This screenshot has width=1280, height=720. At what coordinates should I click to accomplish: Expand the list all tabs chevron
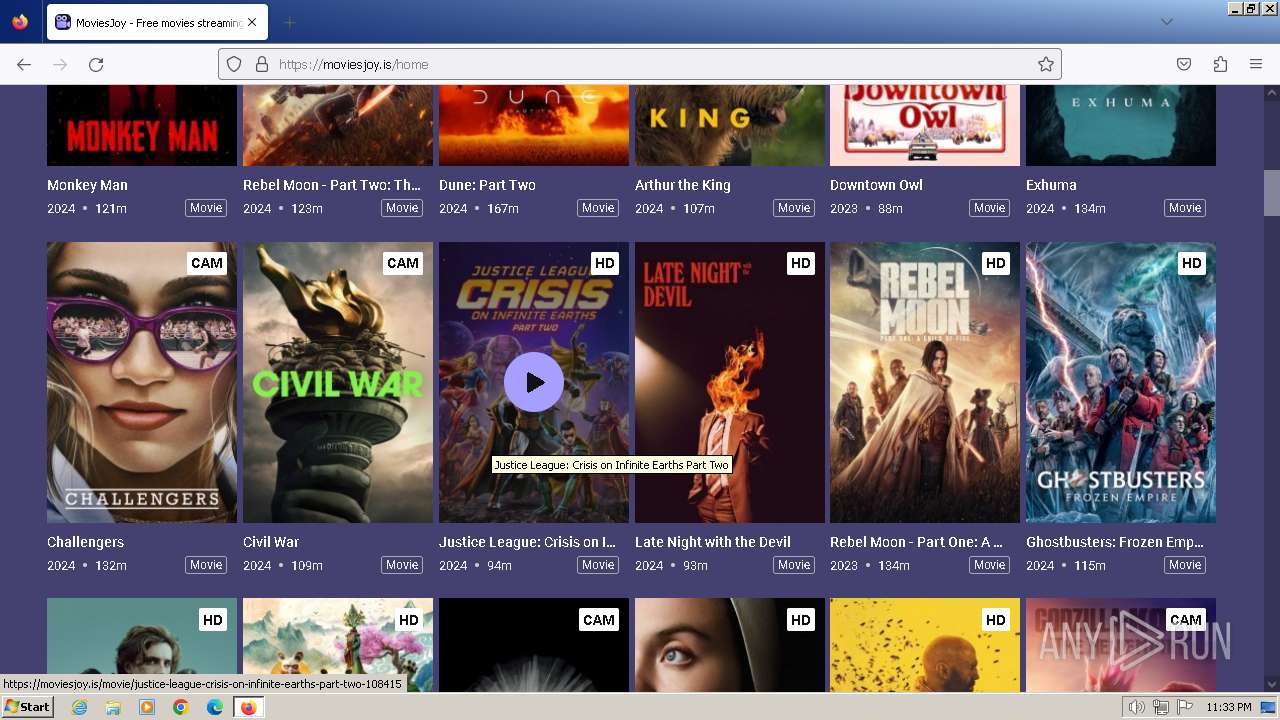pyautogui.click(x=1166, y=22)
